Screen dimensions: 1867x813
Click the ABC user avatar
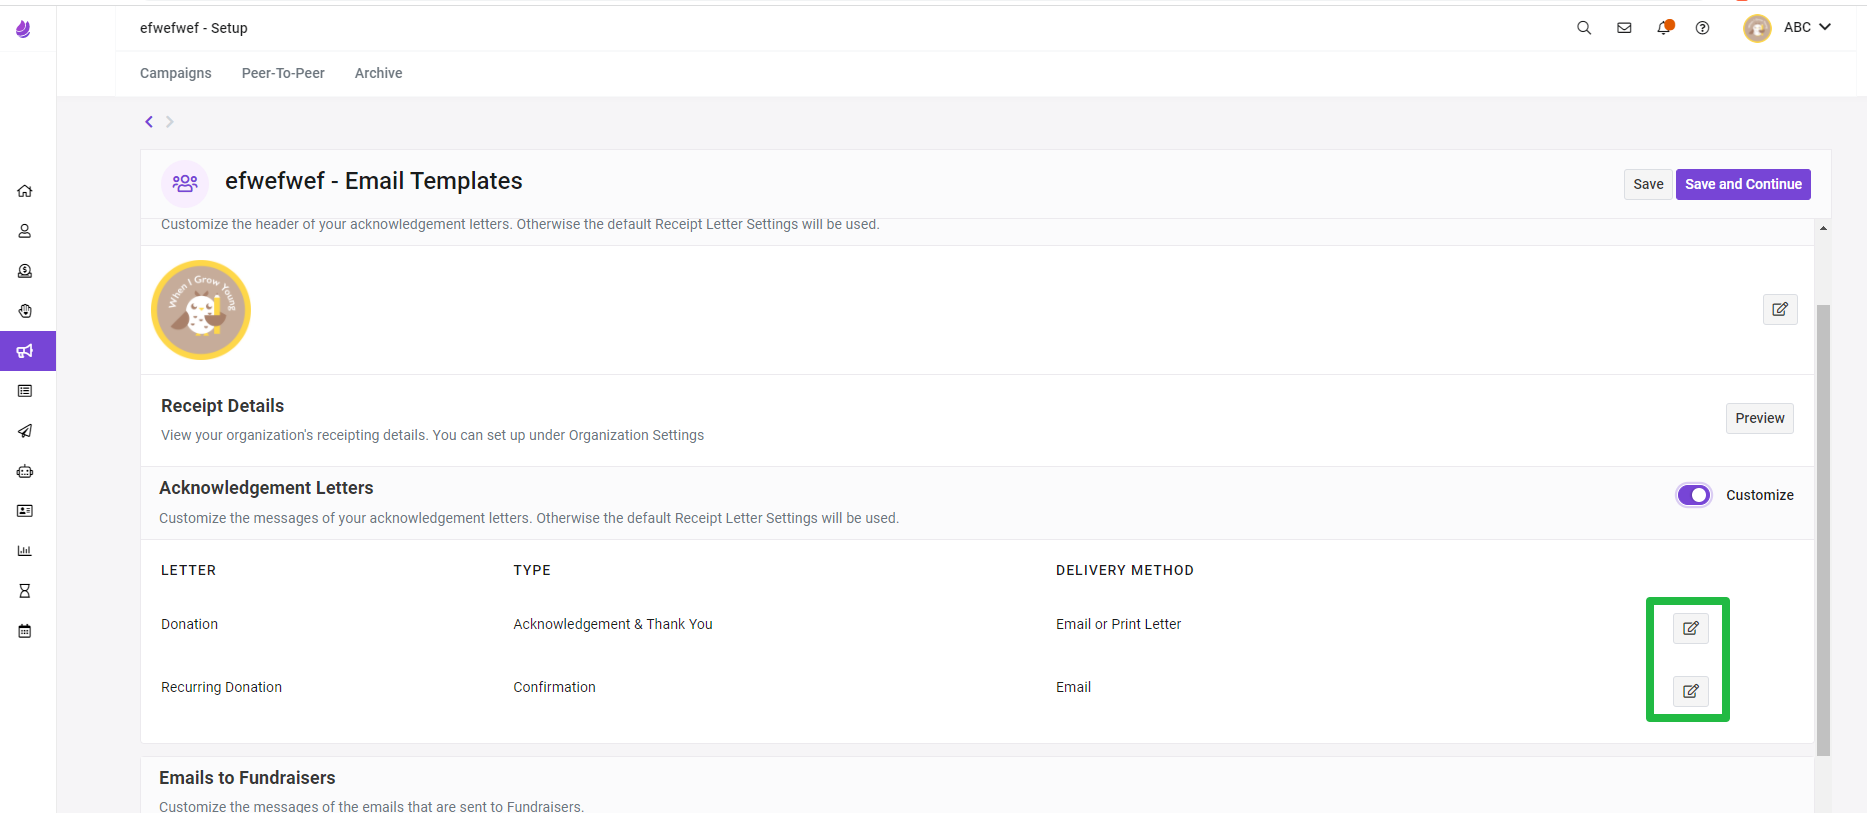coord(1757,28)
